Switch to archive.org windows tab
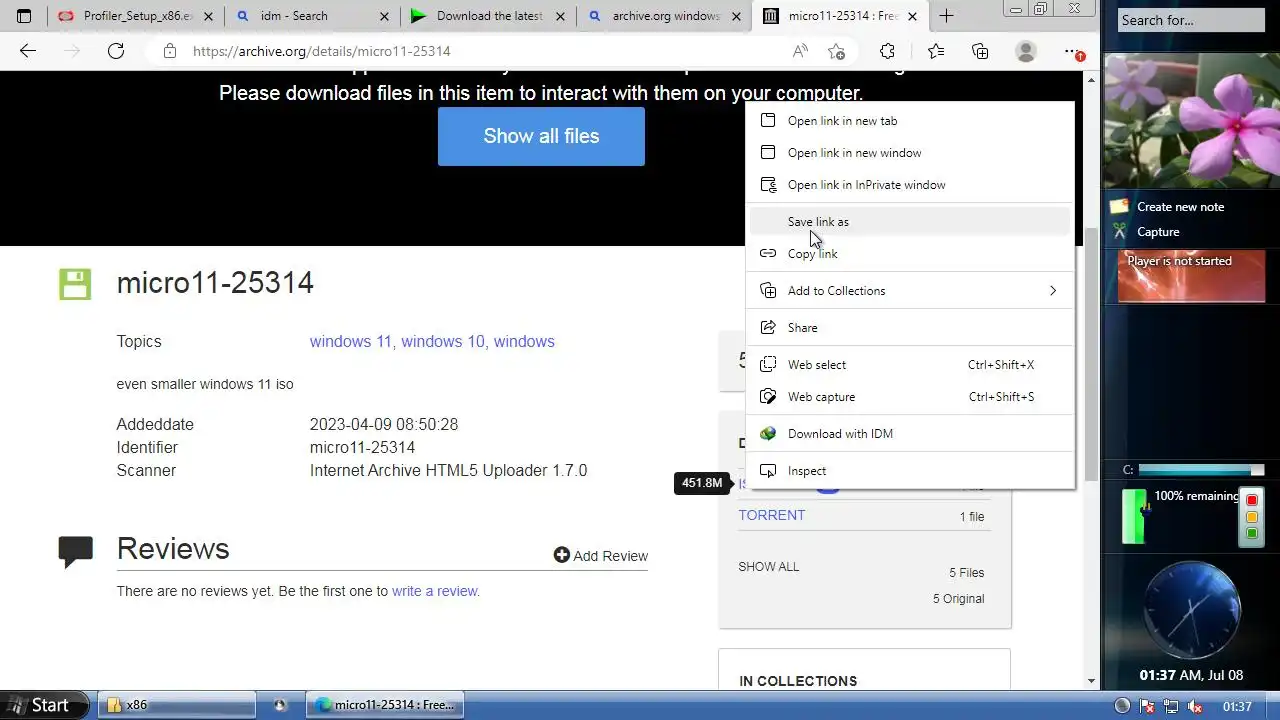Viewport: 1280px width, 720px height. click(664, 16)
